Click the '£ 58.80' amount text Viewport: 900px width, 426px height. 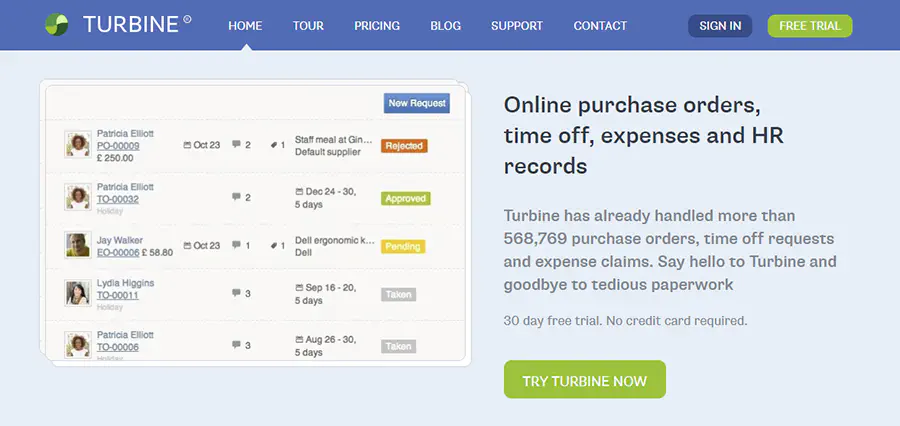pos(157,252)
